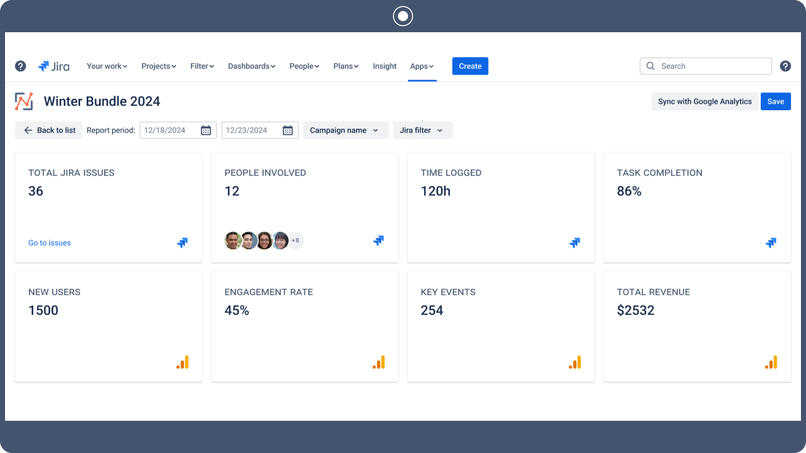This screenshot has width=806, height=453.
Task: Show the +8 additional people badge
Action: tap(296, 240)
